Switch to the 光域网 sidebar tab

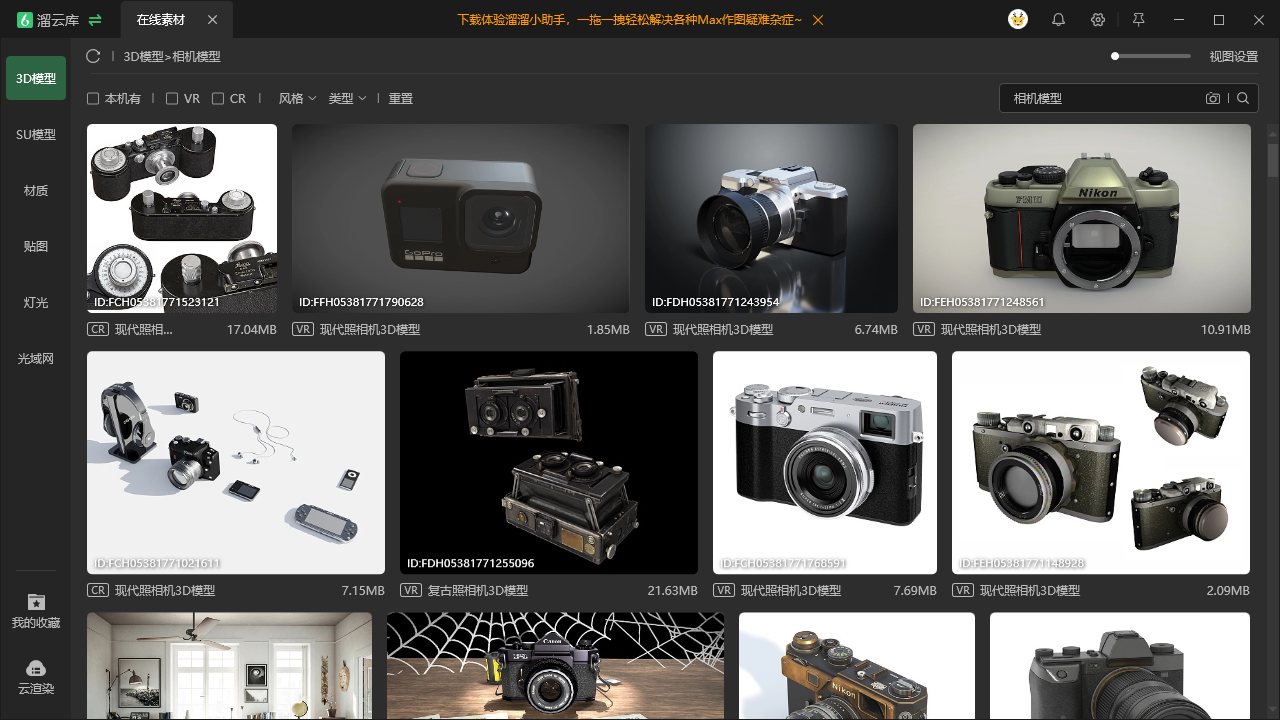coord(36,359)
